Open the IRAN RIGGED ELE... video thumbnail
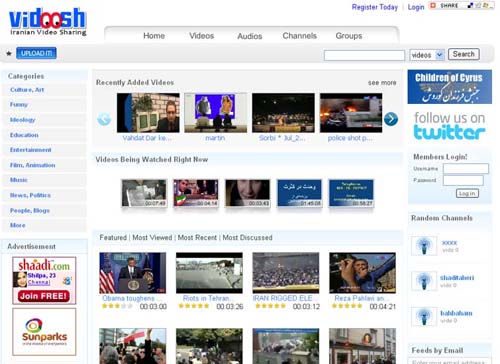 point(286,273)
